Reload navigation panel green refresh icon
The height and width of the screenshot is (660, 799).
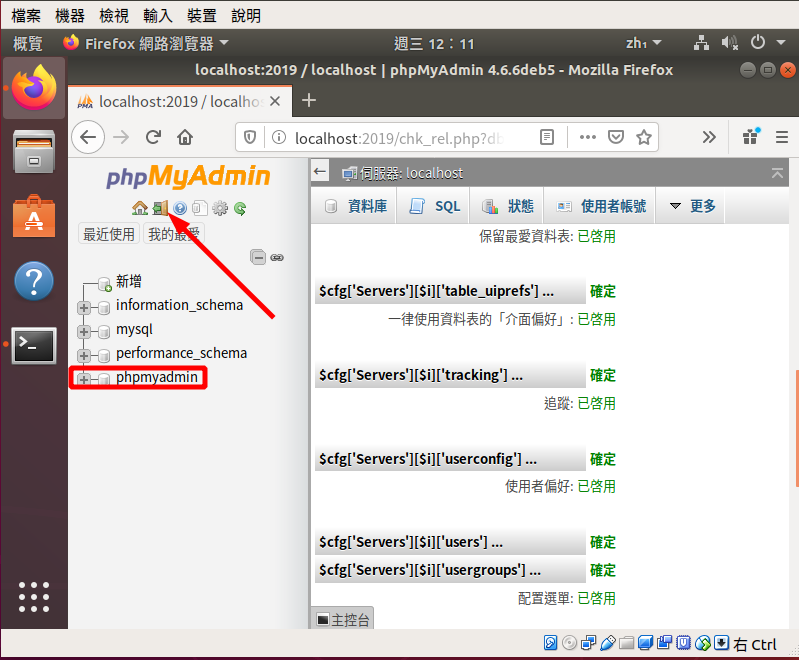pyautogui.click(x=240, y=208)
